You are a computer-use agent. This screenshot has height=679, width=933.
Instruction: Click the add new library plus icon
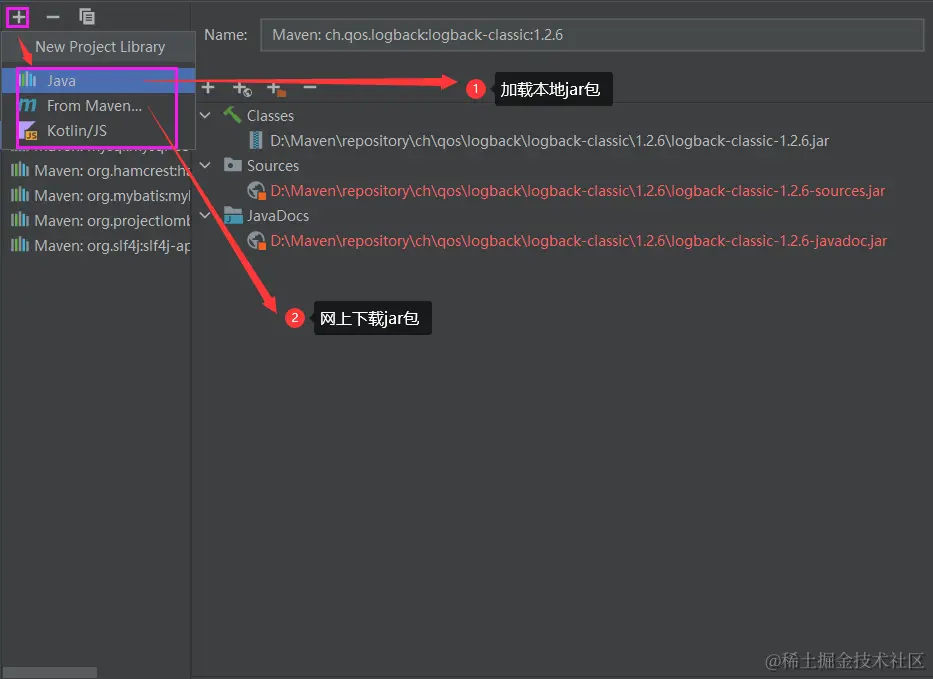[x=18, y=17]
